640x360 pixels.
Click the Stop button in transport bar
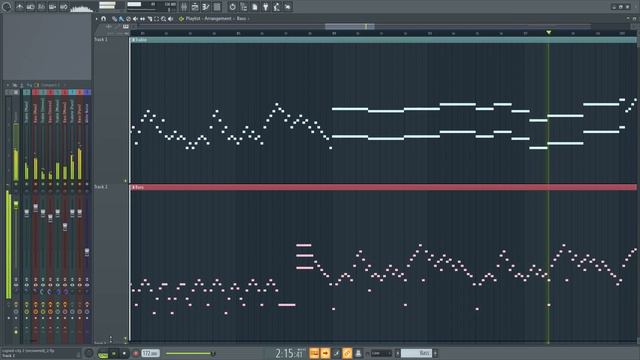pyautogui.click(x=124, y=353)
